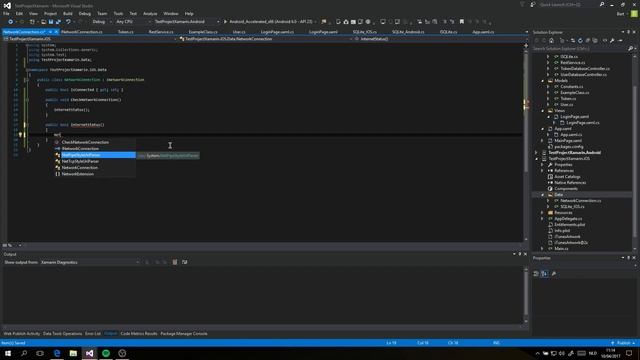Switch to the Error List tab
Image resolution: width=640 pixels, height=360 pixels.
[x=93, y=334]
